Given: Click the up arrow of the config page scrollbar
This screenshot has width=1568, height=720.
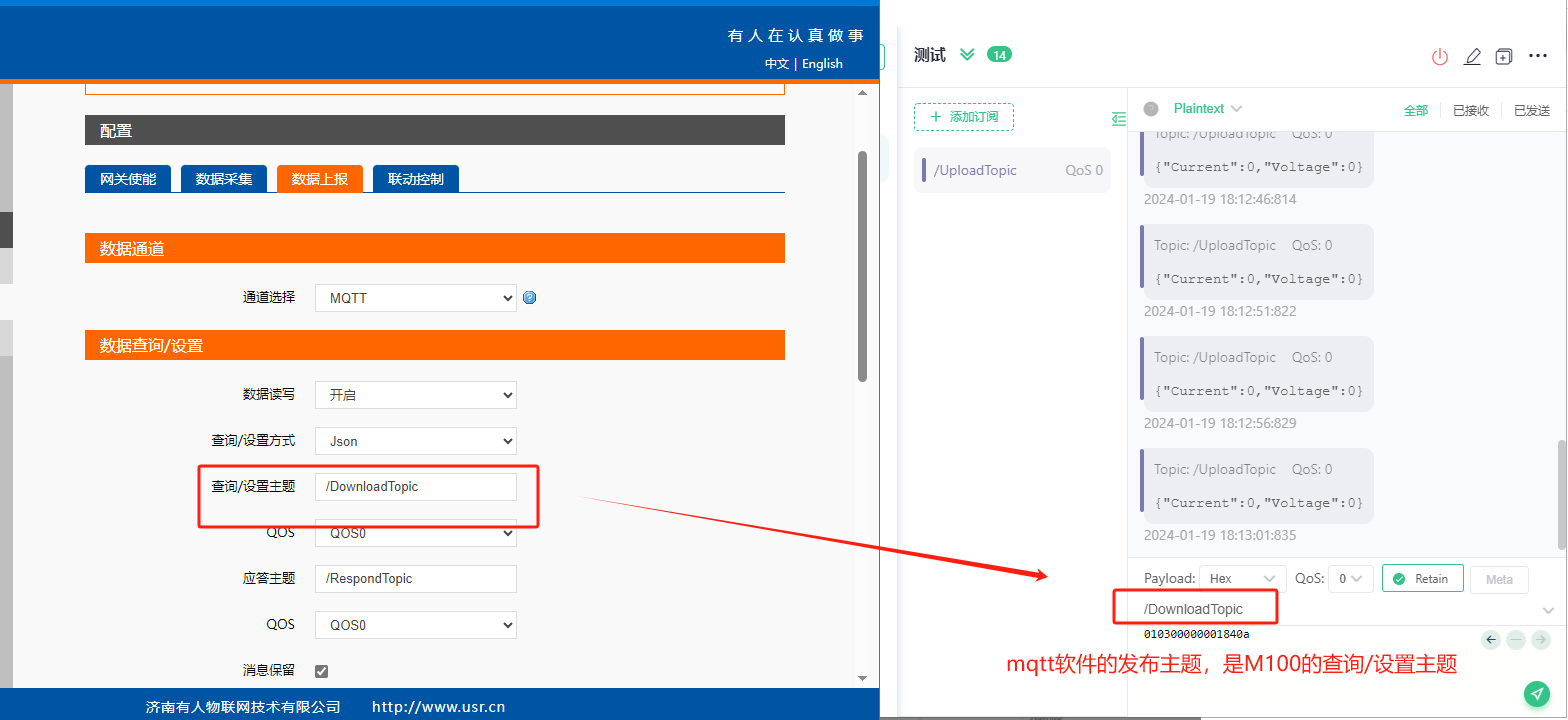Looking at the screenshot, I should [x=862, y=93].
